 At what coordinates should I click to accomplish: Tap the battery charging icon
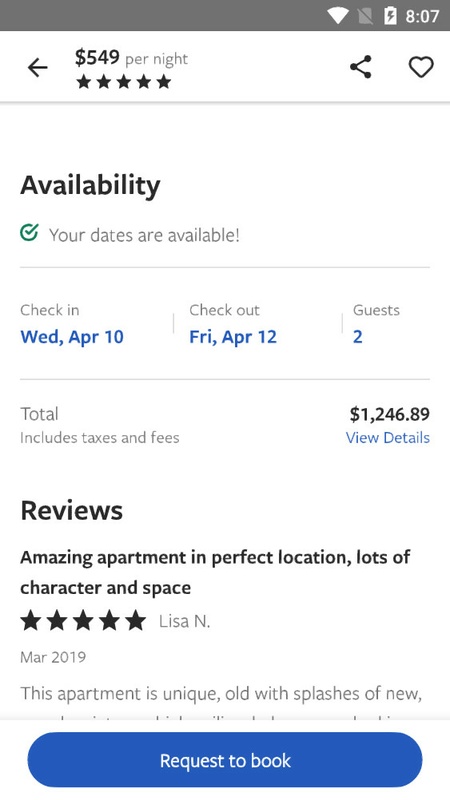390,16
